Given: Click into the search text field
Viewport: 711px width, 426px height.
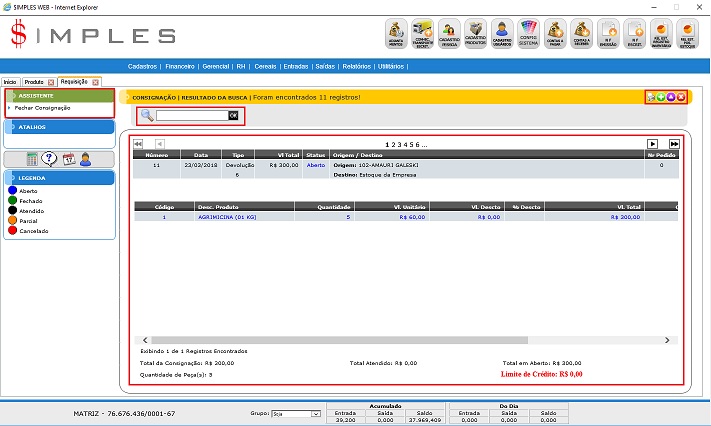Looking at the screenshot, I should click(192, 116).
